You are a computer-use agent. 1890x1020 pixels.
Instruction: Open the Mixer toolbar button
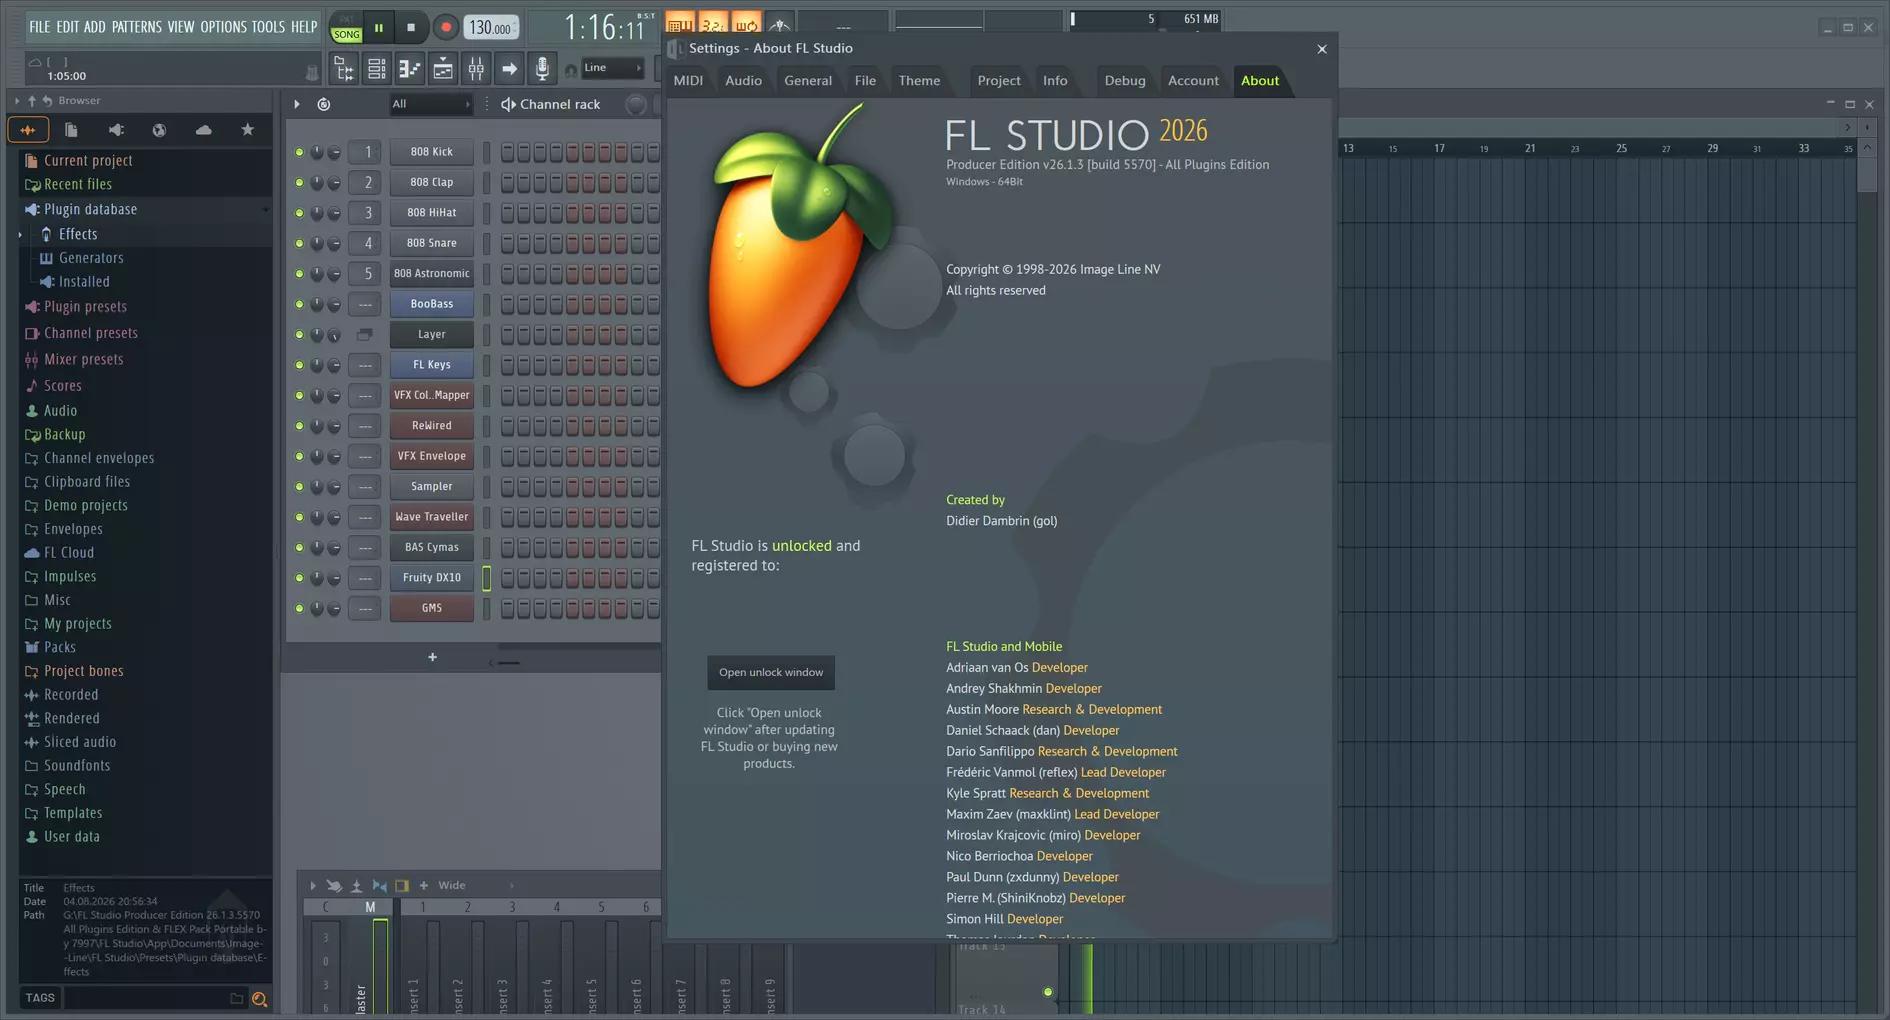tap(476, 69)
